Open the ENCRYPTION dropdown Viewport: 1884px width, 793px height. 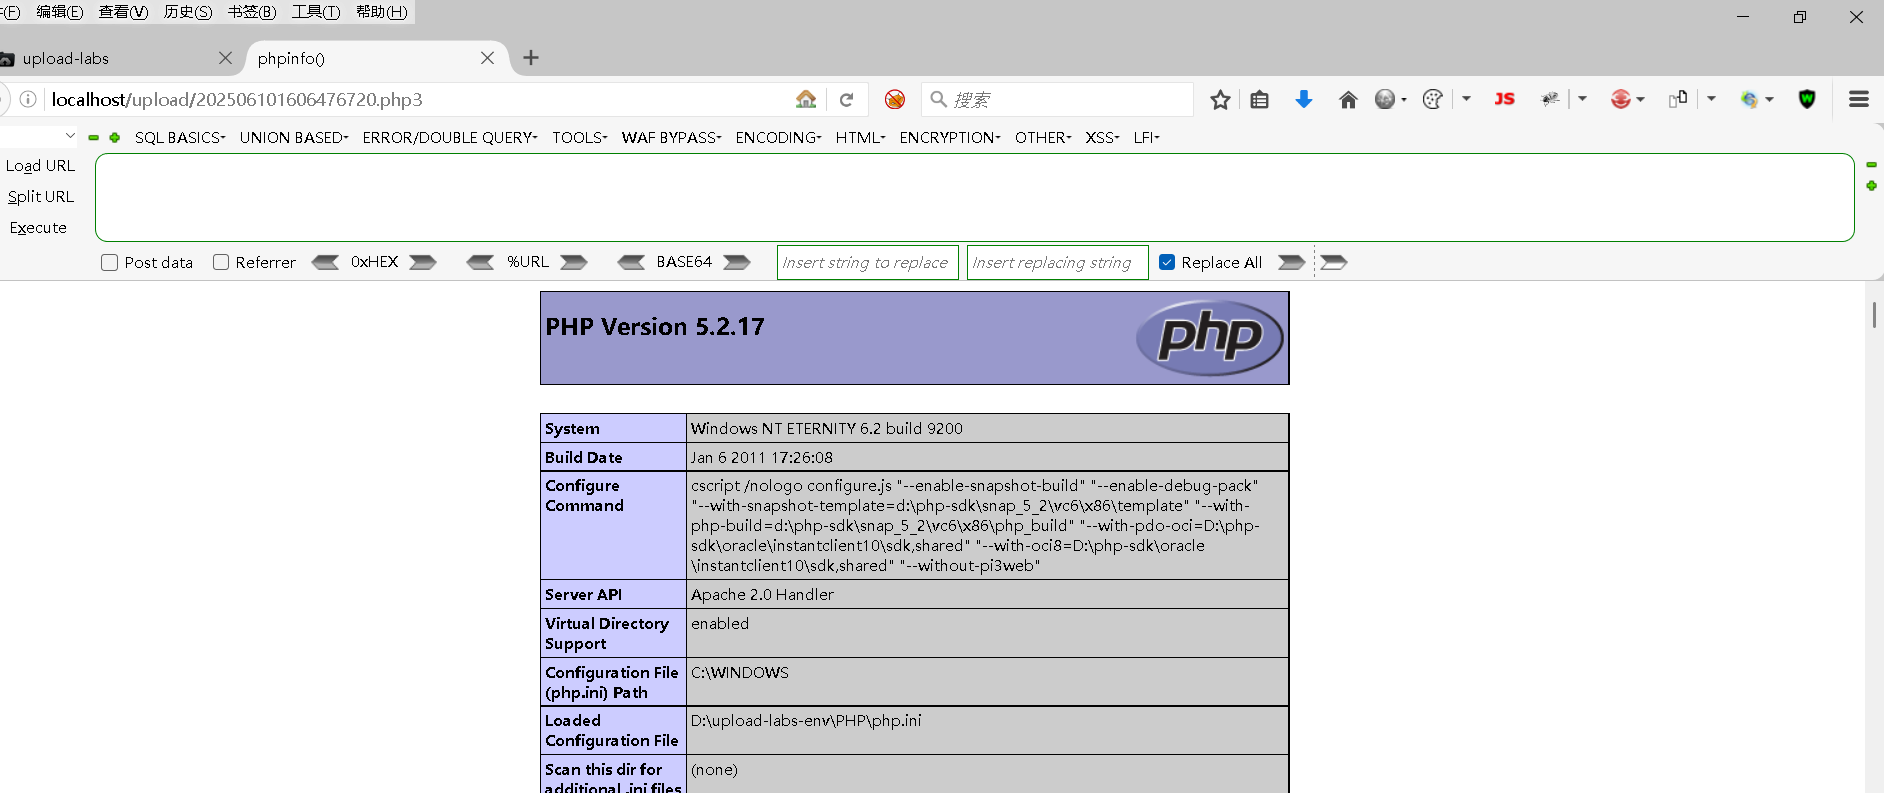point(950,138)
